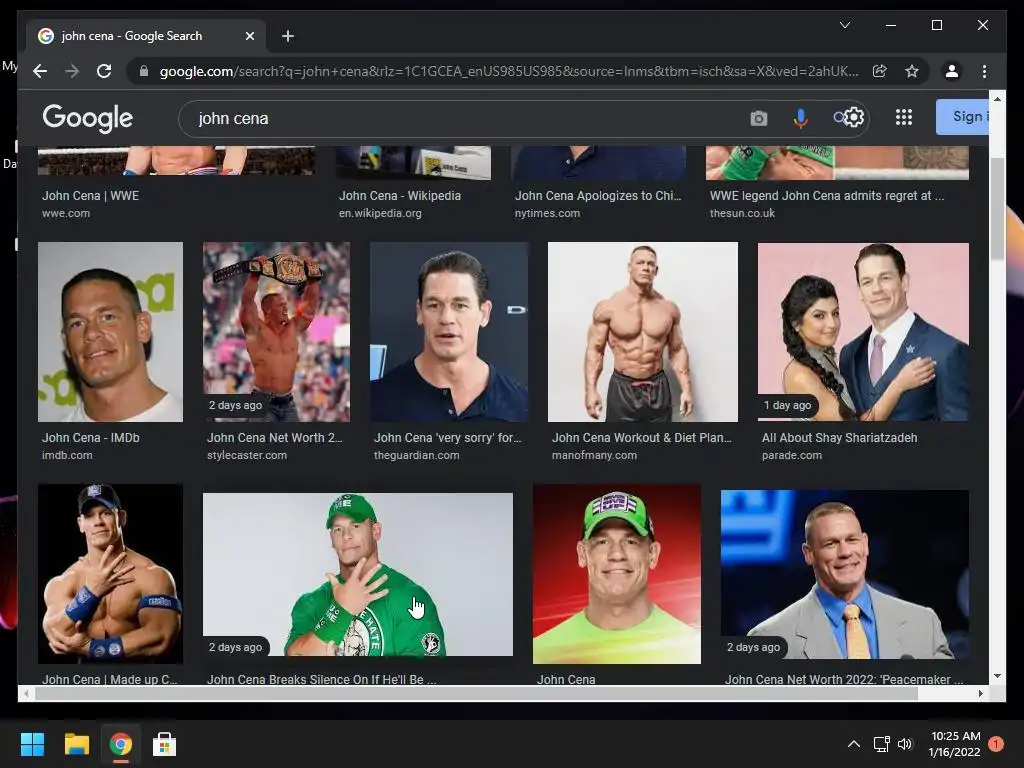Viewport: 1024px width, 768px height.
Task: Open the Workout & Diet Plan image
Action: 643,332
